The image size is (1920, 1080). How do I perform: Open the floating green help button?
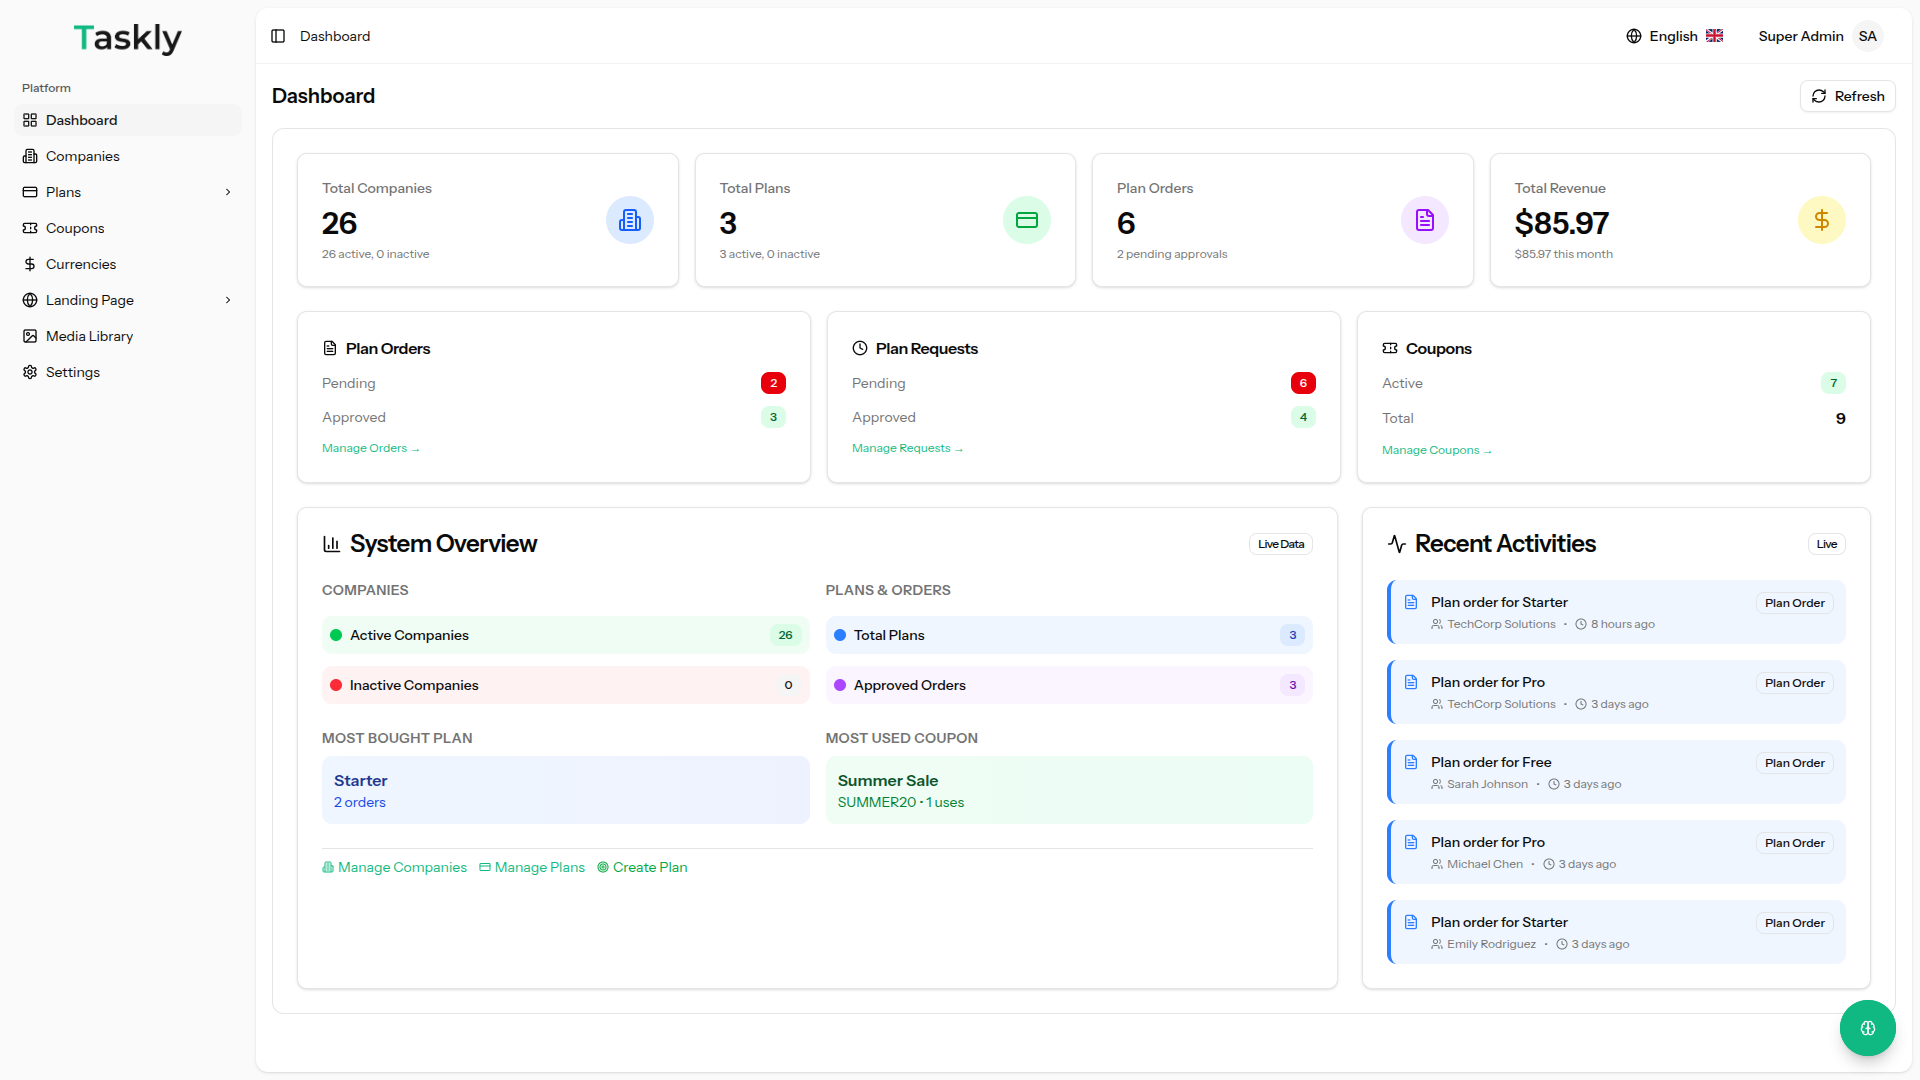pos(1867,1028)
